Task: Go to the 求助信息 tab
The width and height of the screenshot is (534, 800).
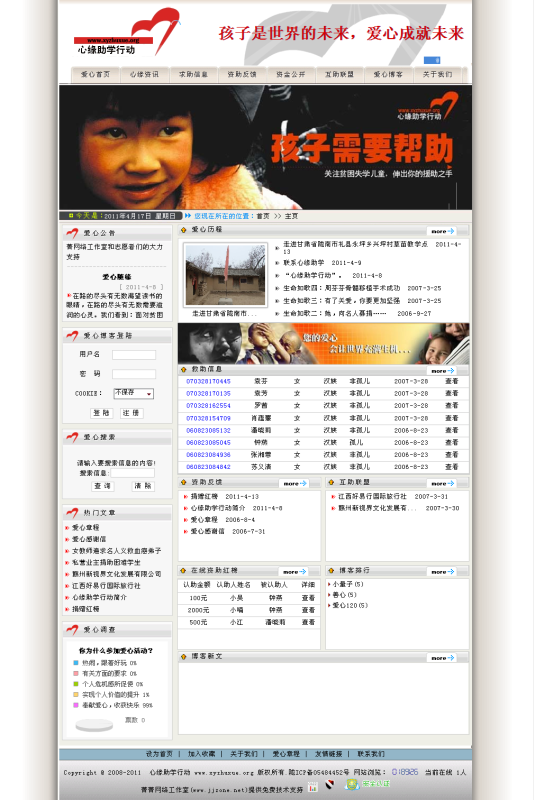Action: pos(193,74)
